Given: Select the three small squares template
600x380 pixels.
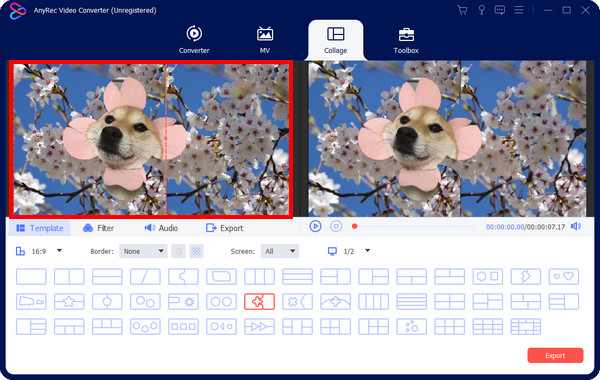Looking at the screenshot, I should 183,327.
